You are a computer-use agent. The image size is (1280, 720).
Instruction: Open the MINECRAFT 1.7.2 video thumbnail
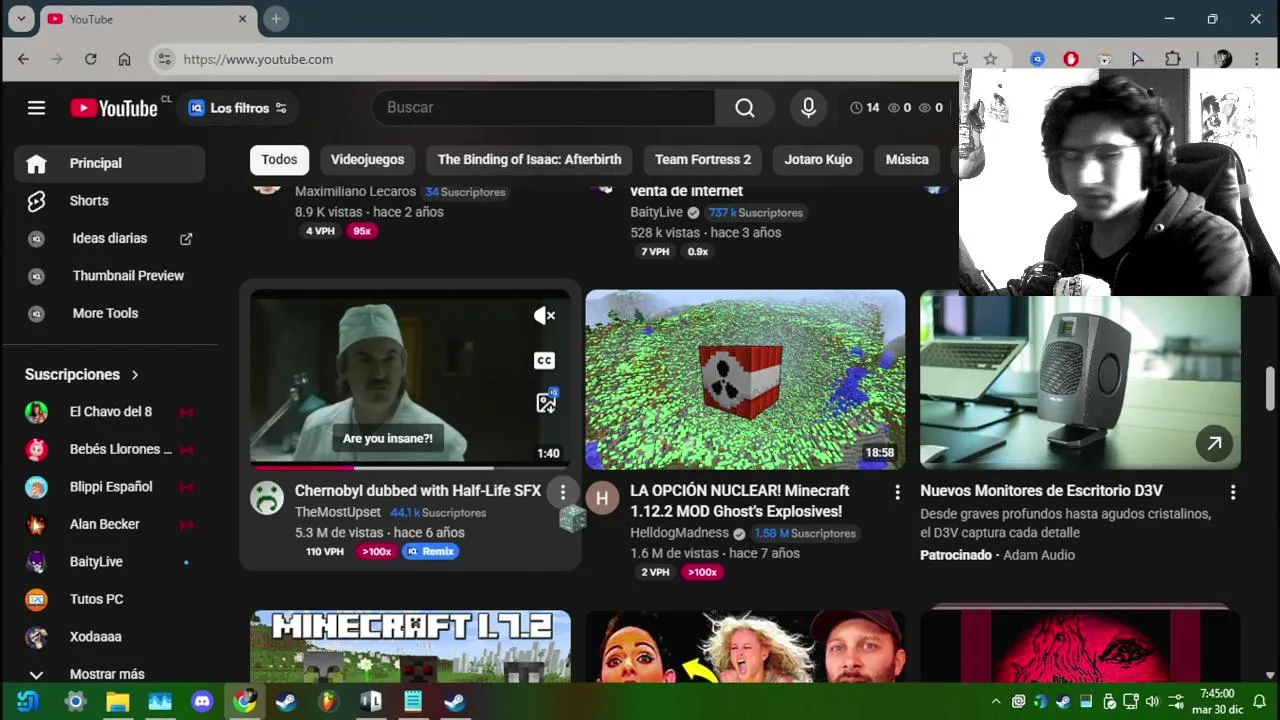coord(410,646)
